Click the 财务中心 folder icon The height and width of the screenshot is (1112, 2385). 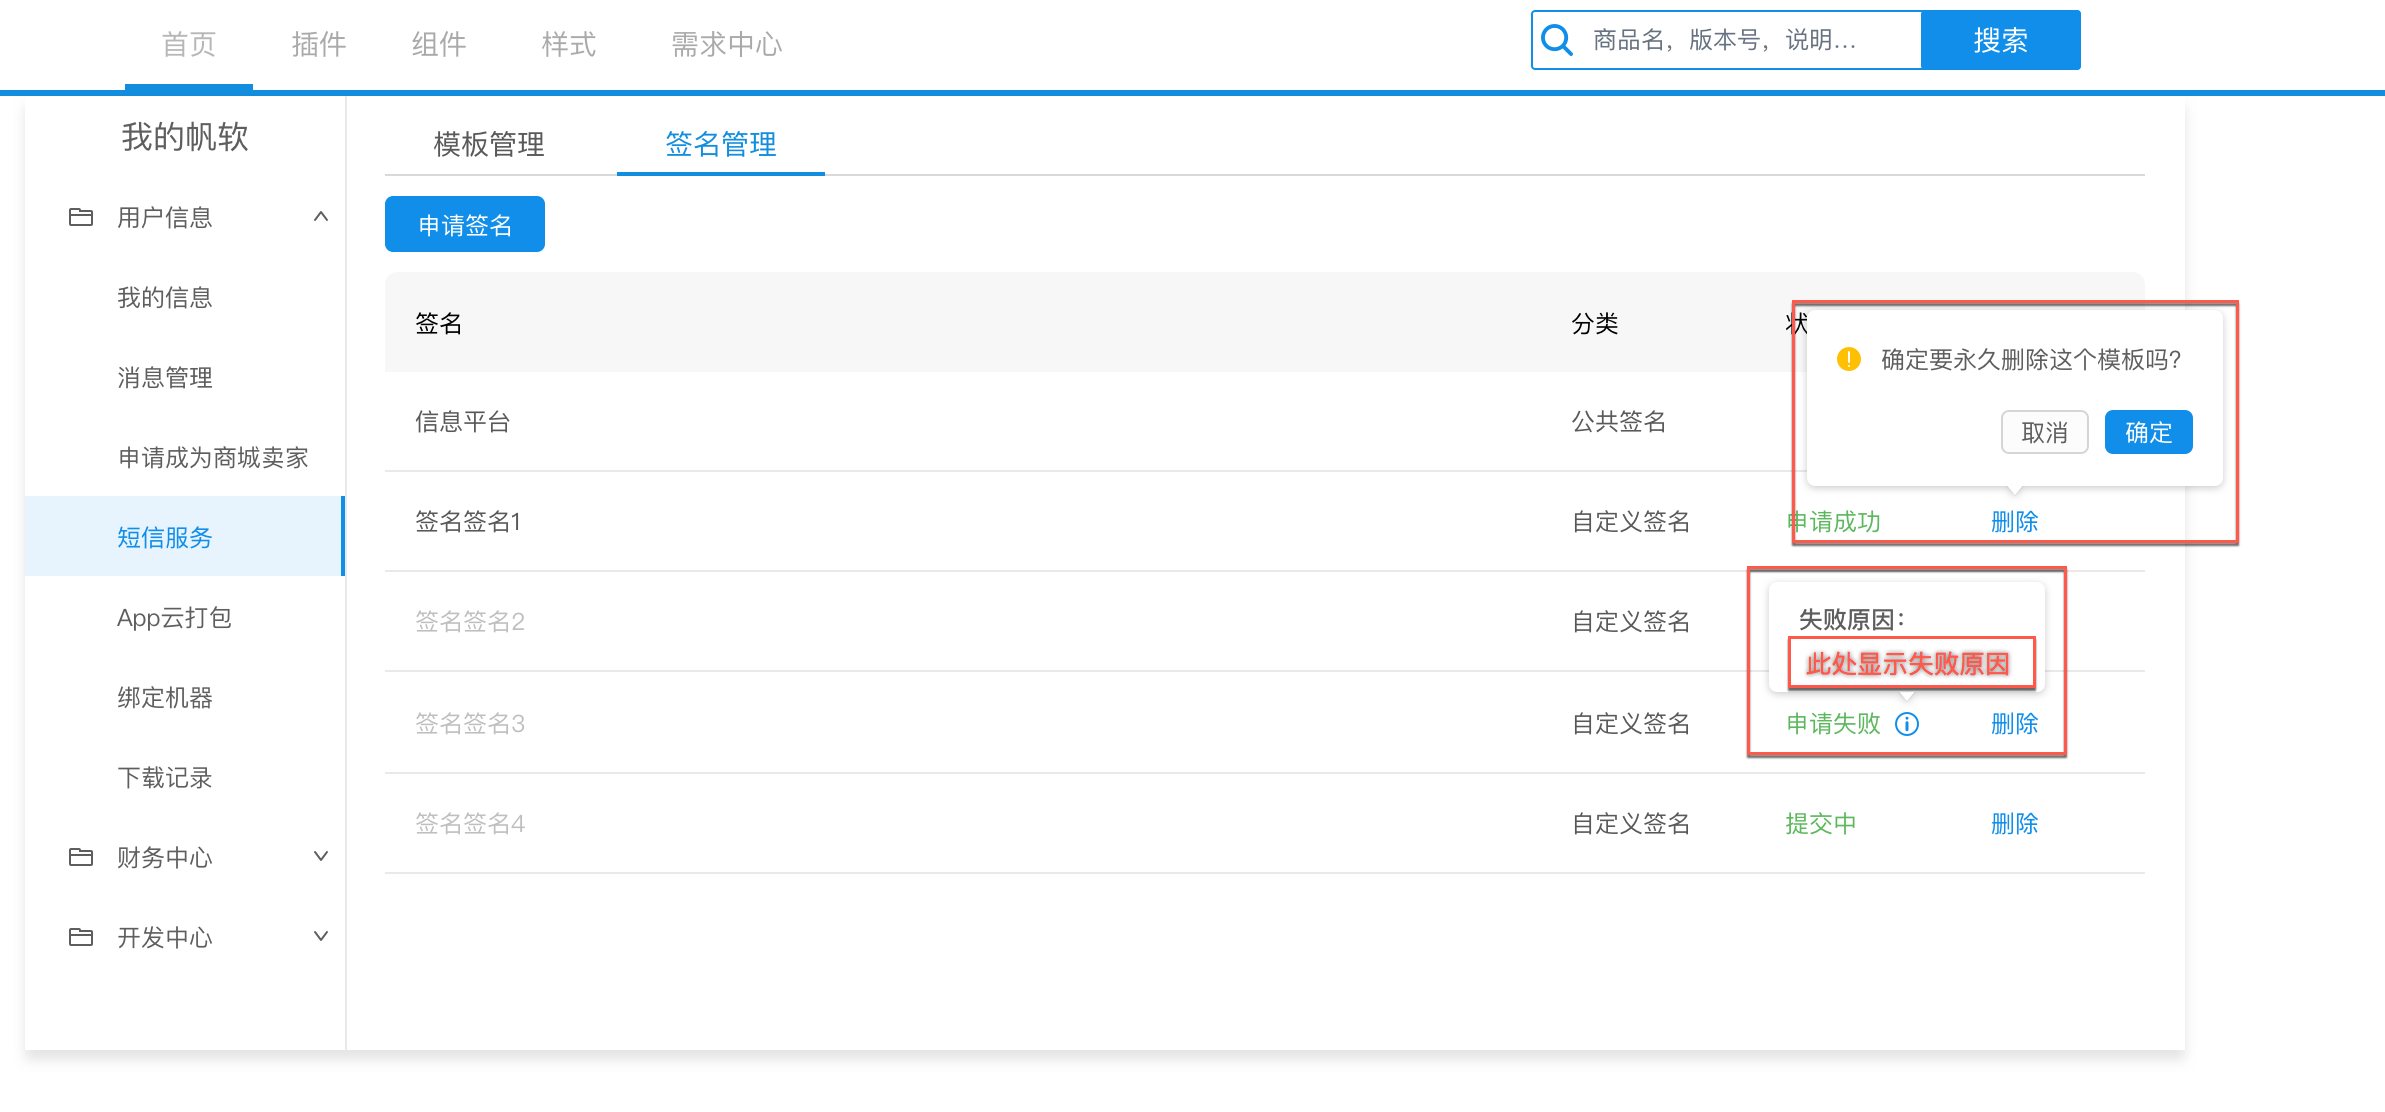[81, 857]
